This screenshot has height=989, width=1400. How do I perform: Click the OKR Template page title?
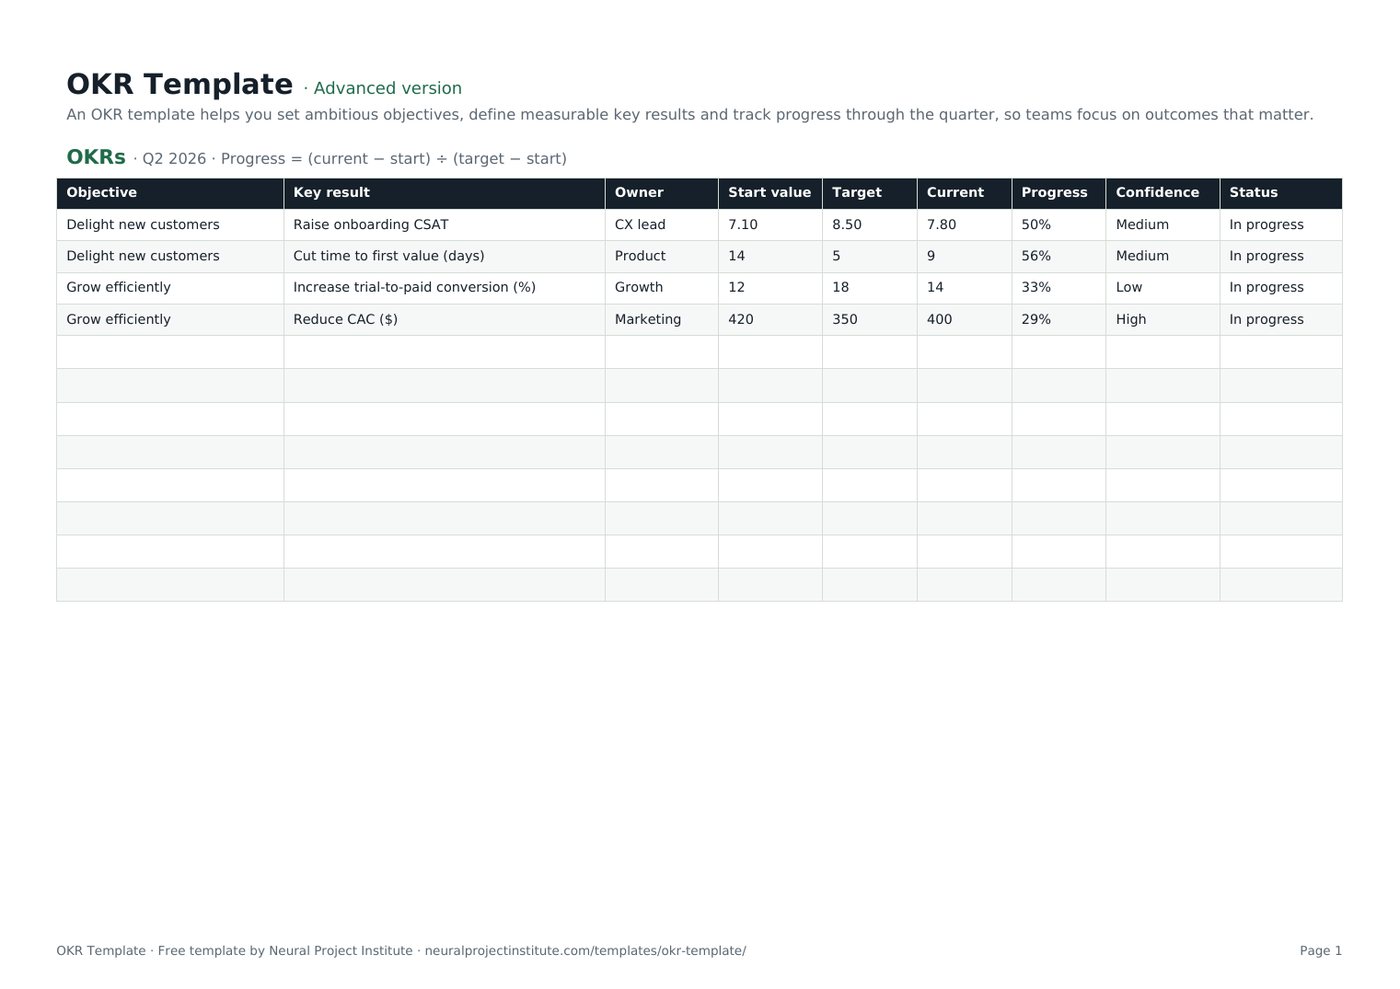[180, 84]
